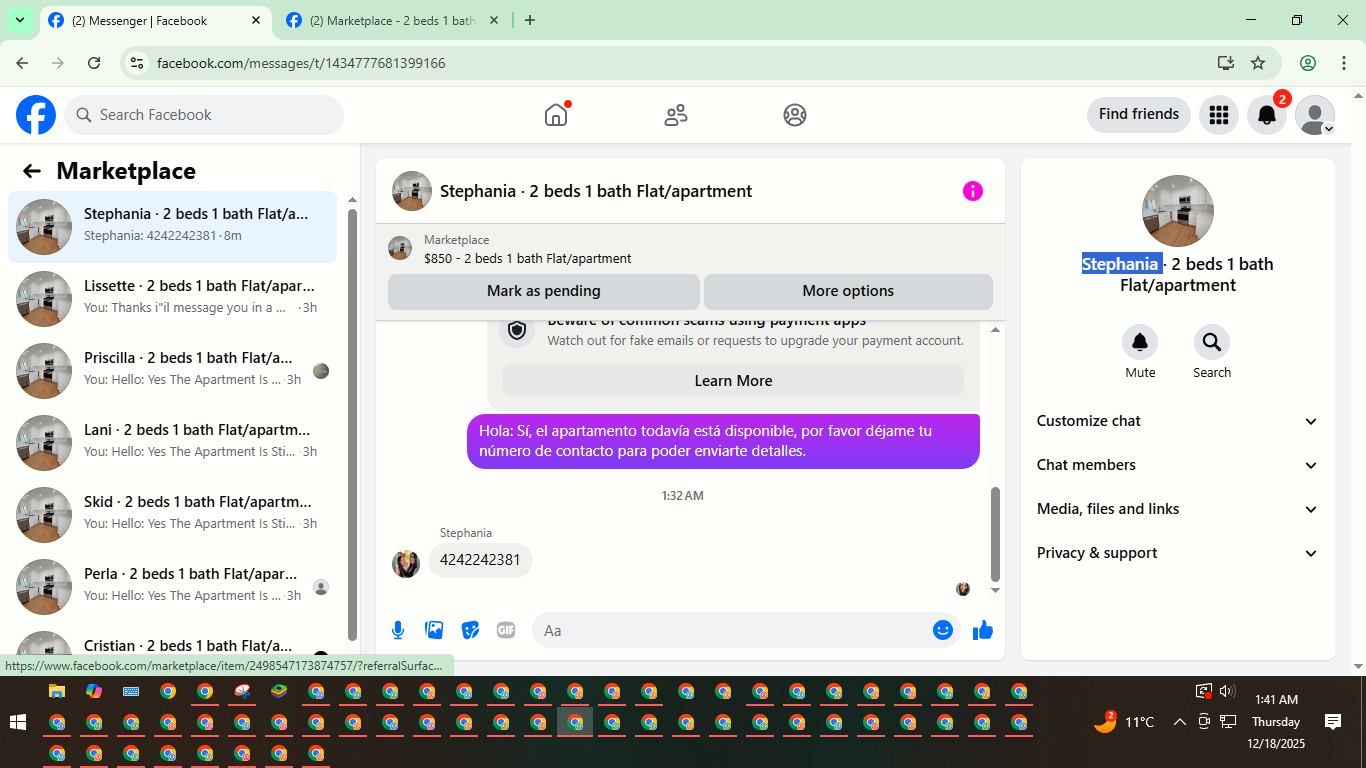
Task: View site information icon in address bar
Action: pyautogui.click(x=138, y=63)
